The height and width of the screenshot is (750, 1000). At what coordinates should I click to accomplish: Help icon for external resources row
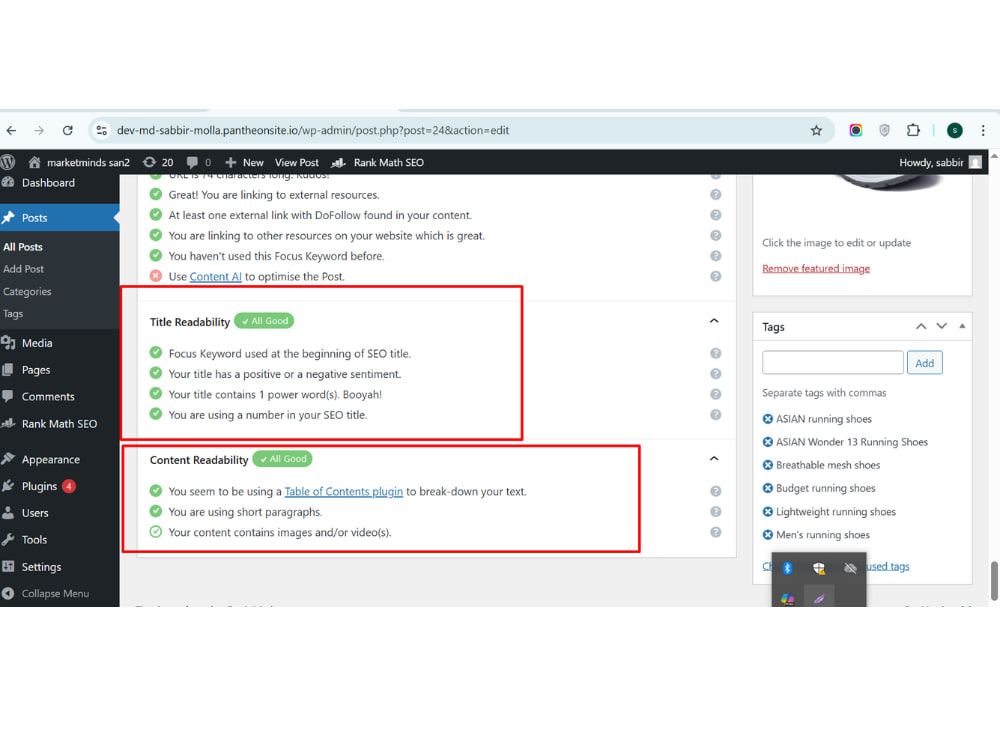(x=716, y=195)
